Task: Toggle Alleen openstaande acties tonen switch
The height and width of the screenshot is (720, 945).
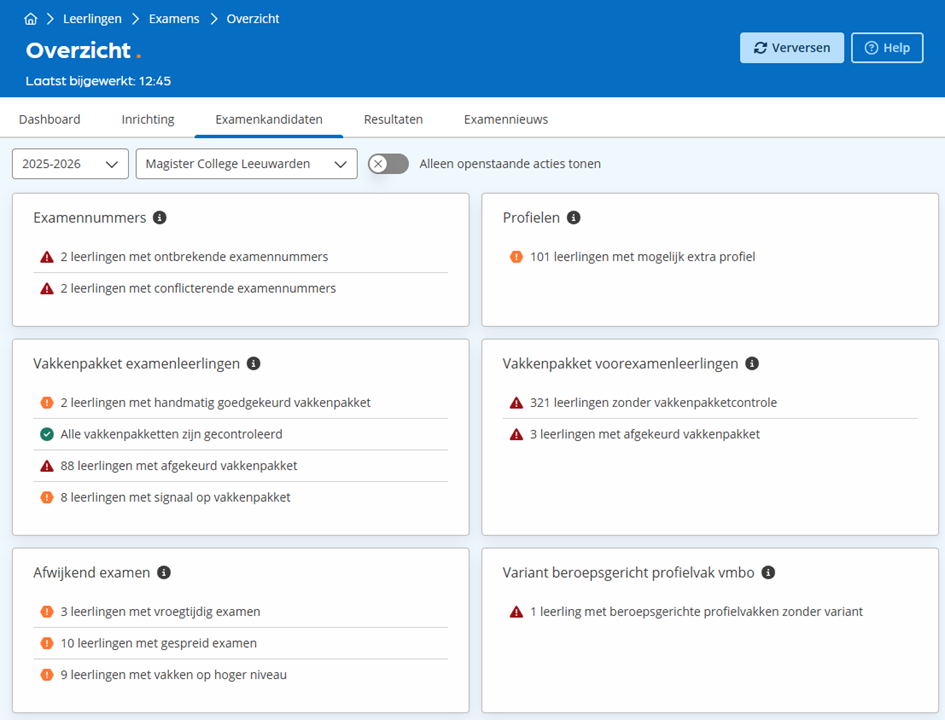Action: click(x=388, y=164)
